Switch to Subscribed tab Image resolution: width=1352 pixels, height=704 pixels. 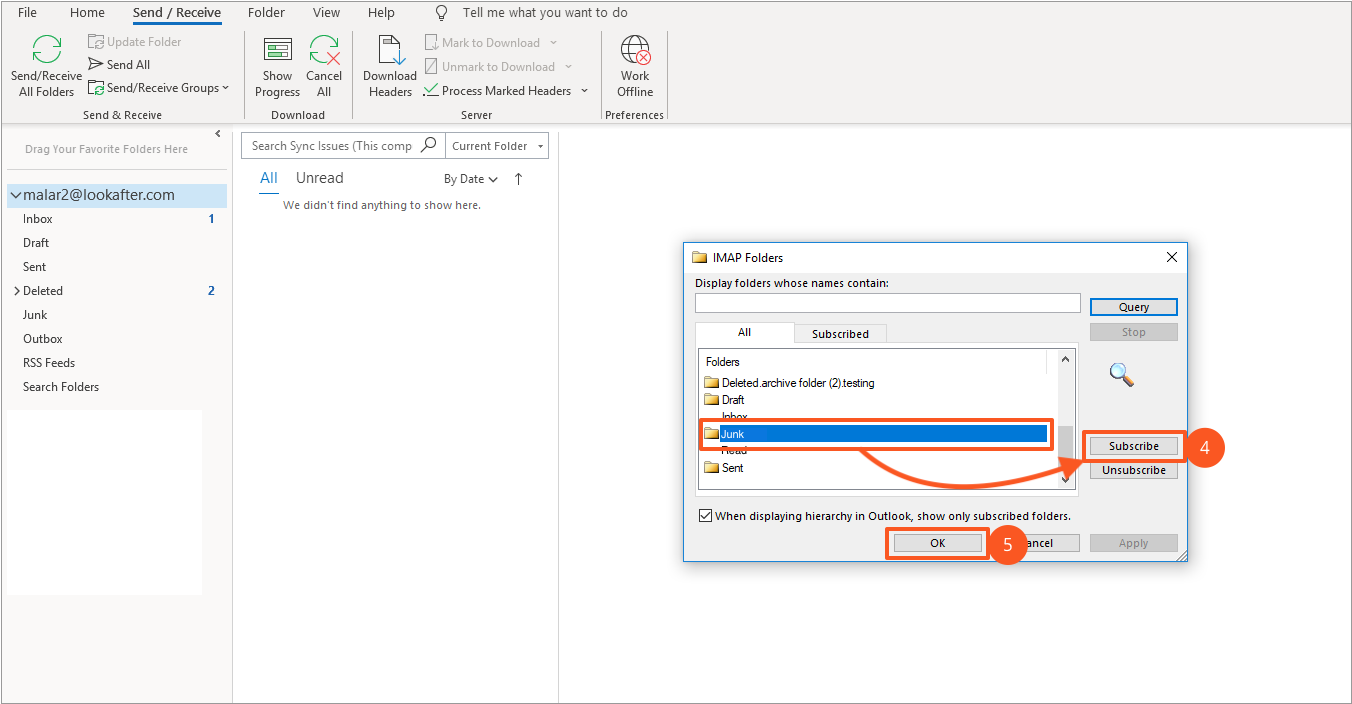(x=840, y=334)
